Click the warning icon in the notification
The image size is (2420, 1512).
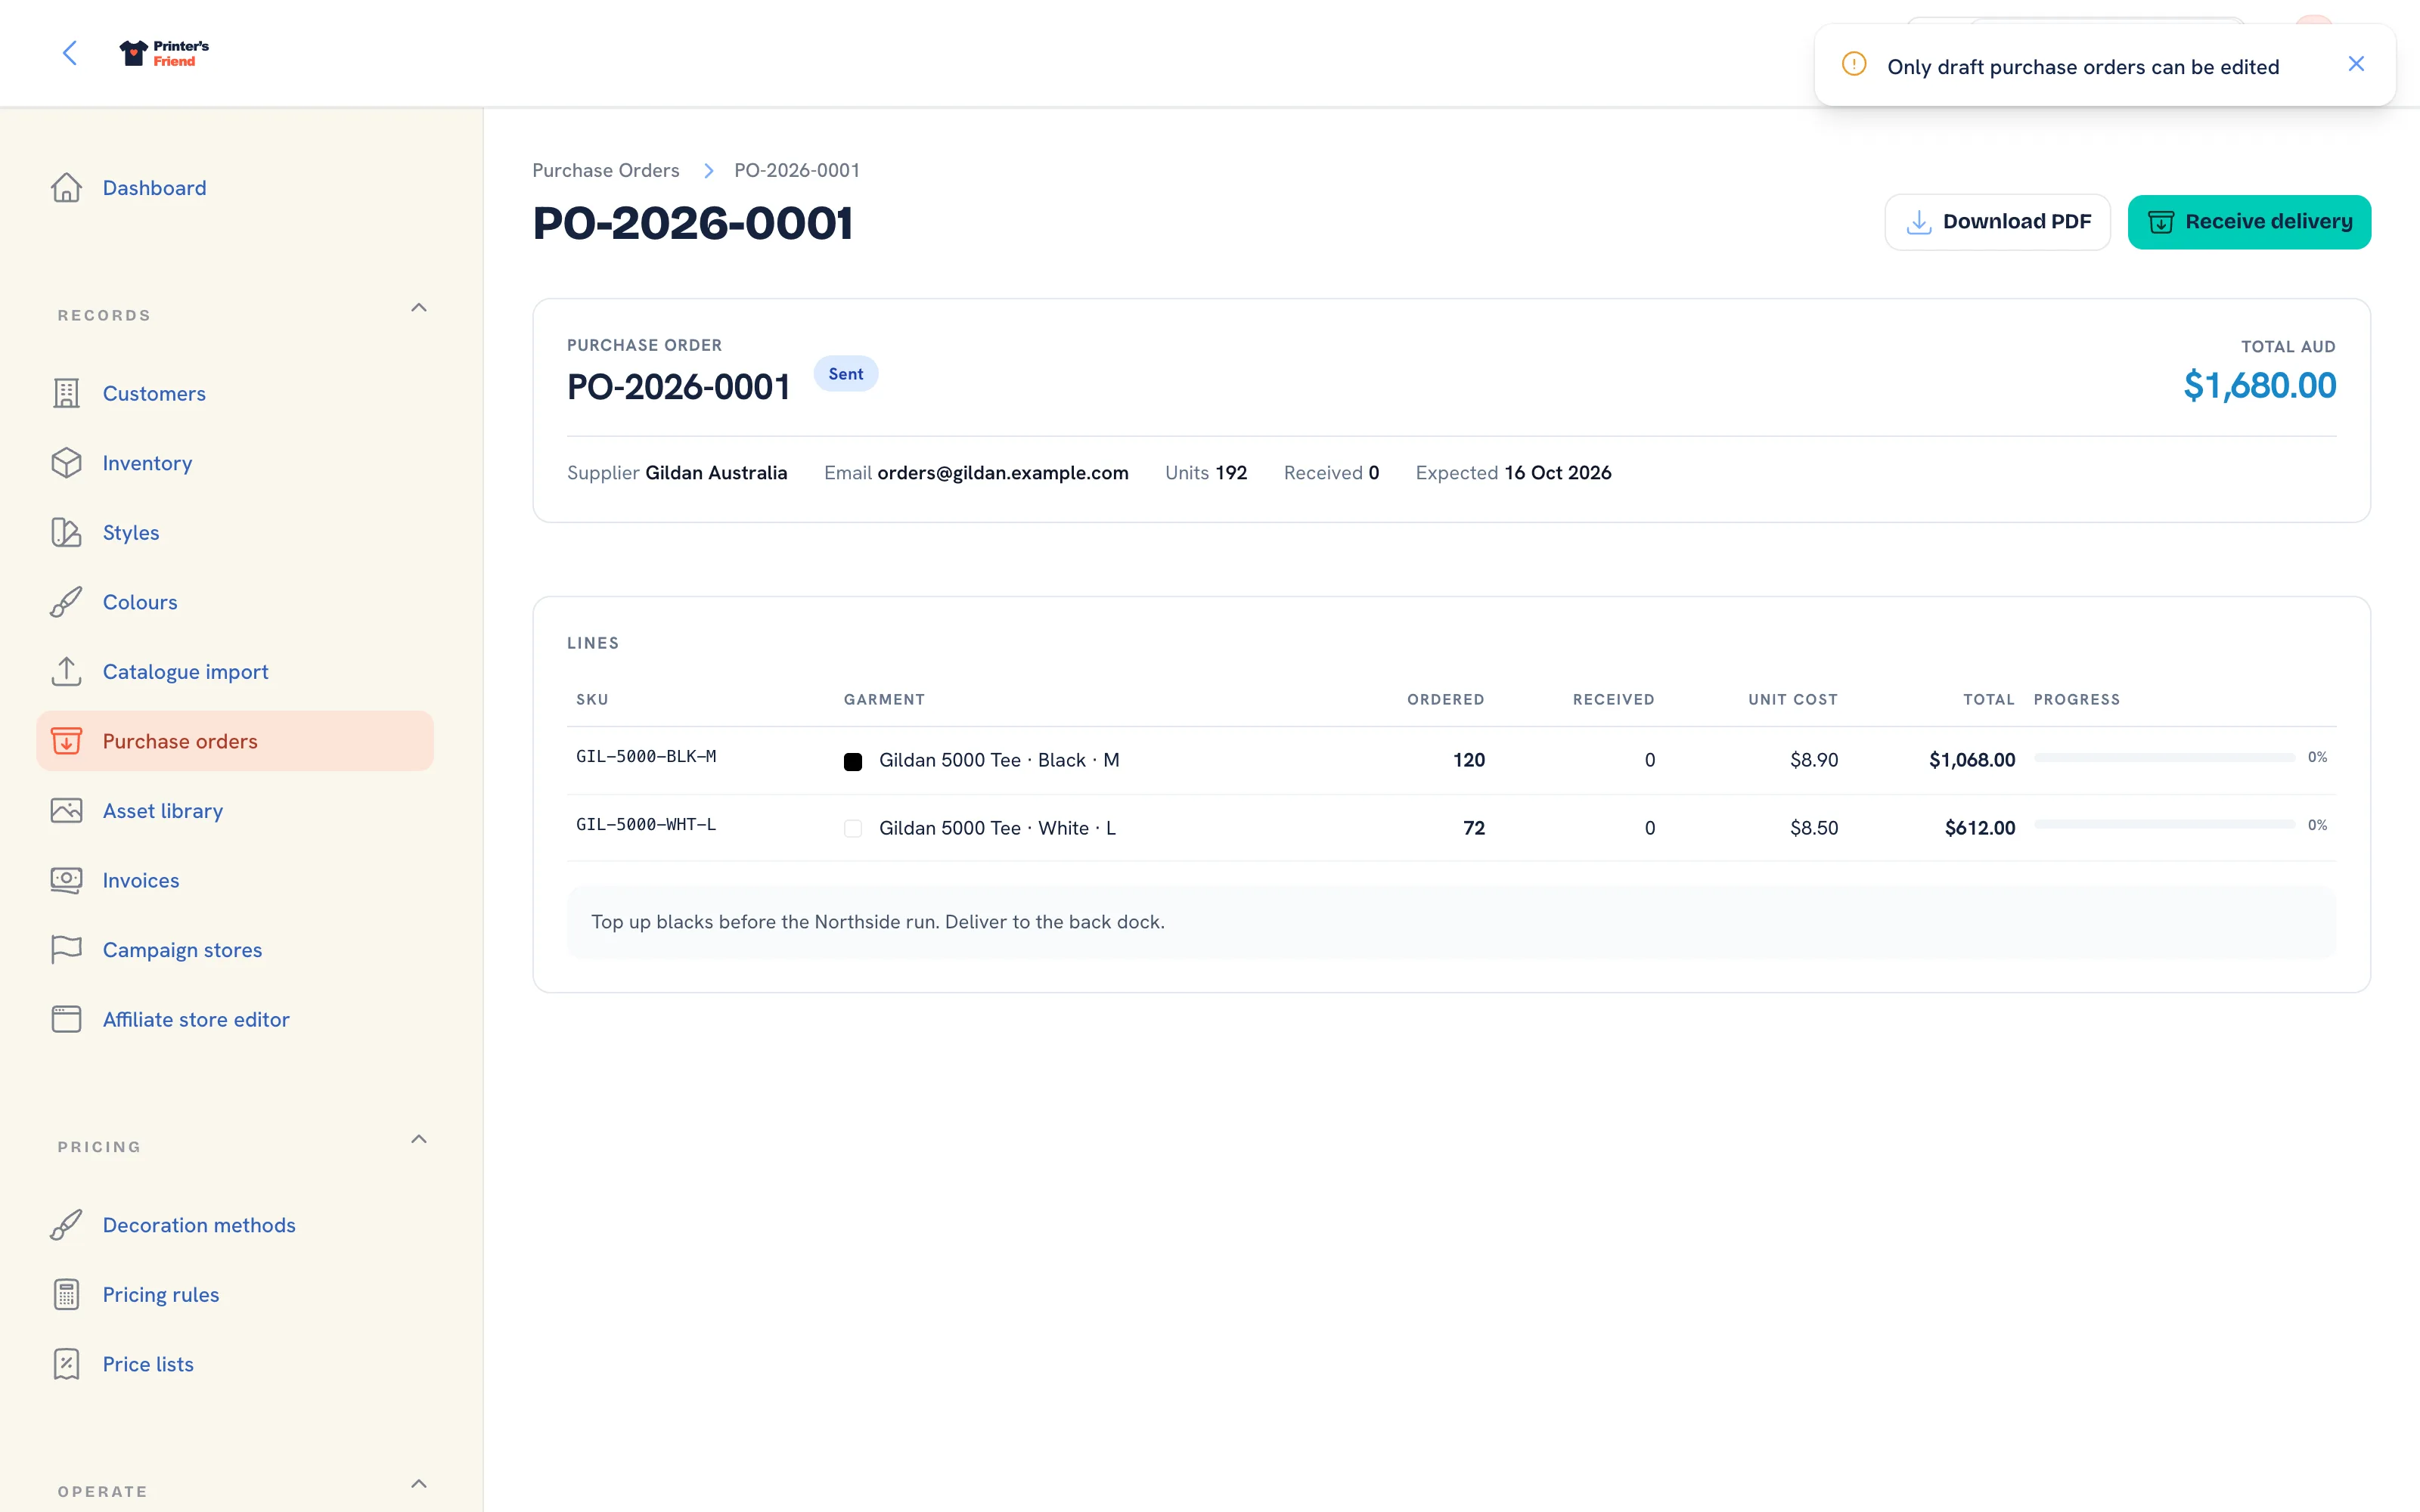point(1854,65)
